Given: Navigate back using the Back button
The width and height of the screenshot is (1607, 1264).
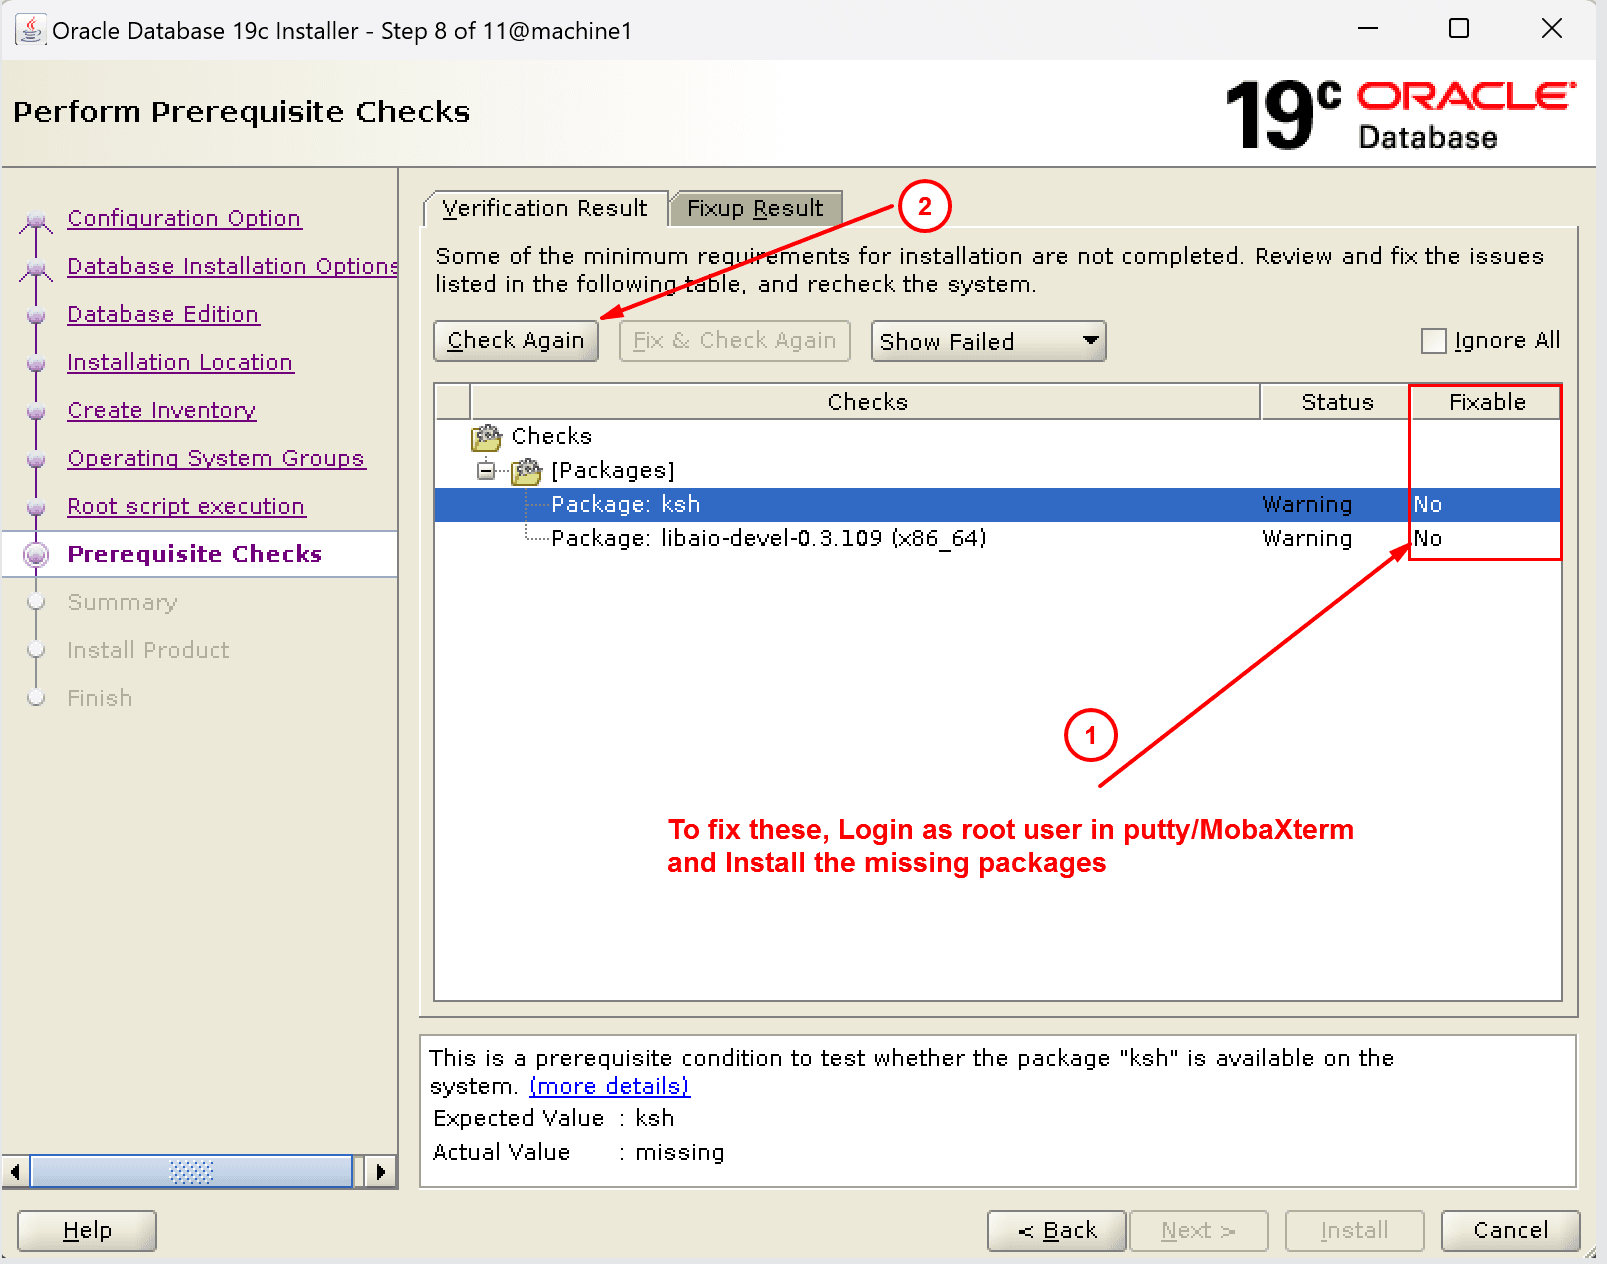Looking at the screenshot, I should (x=1056, y=1230).
